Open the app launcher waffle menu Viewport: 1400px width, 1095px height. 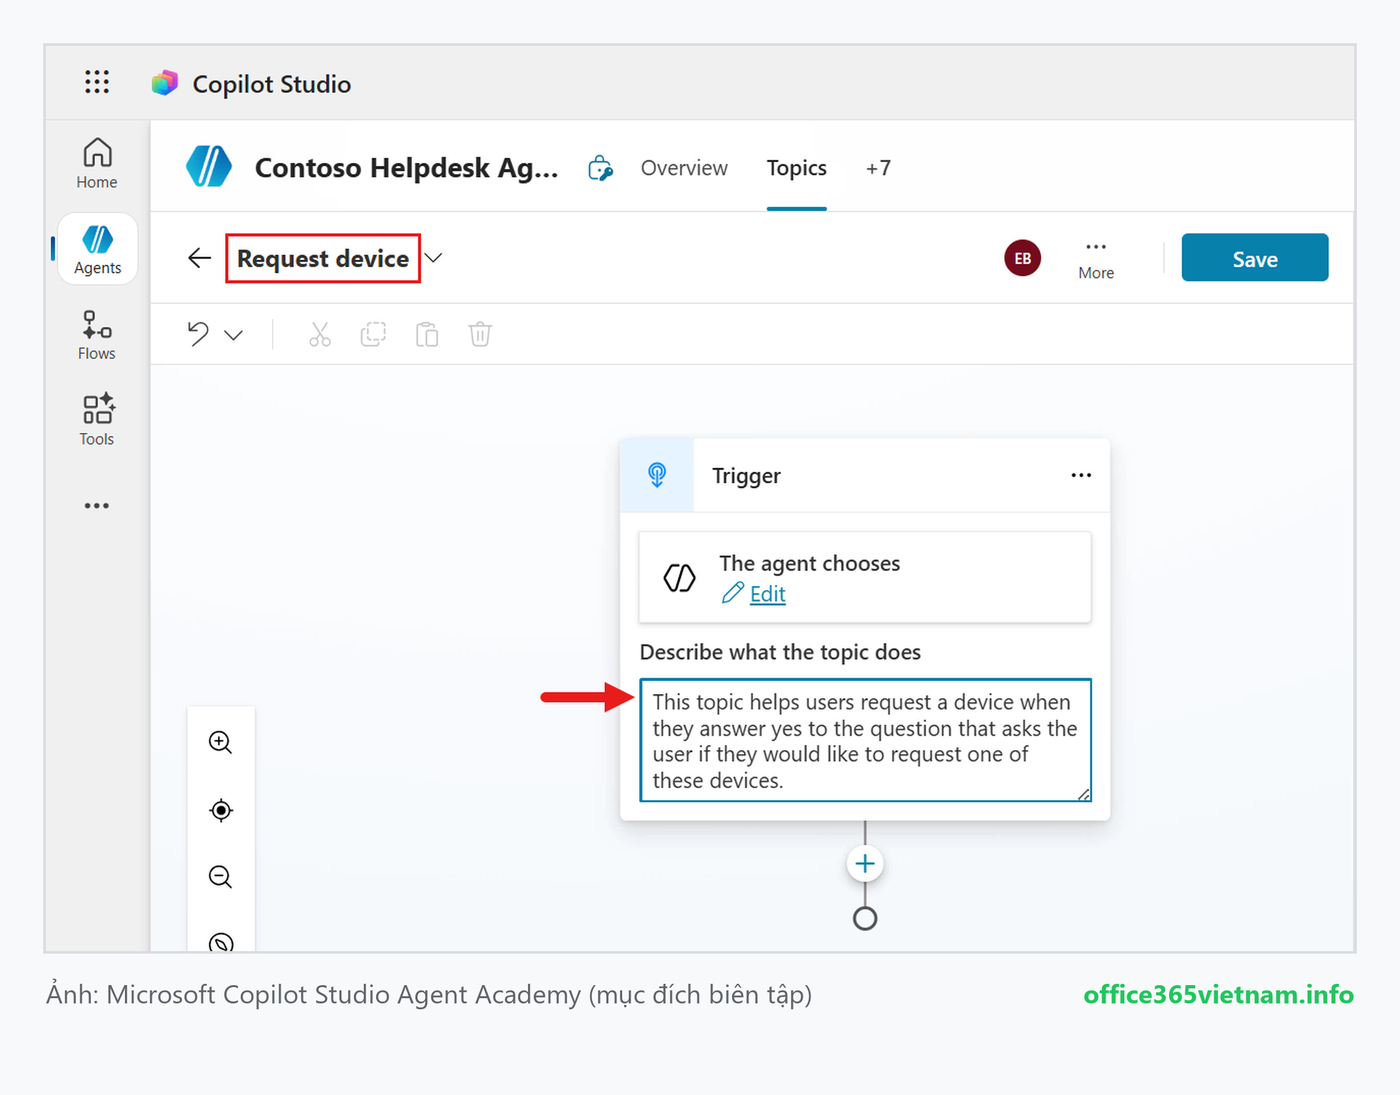pos(97,82)
